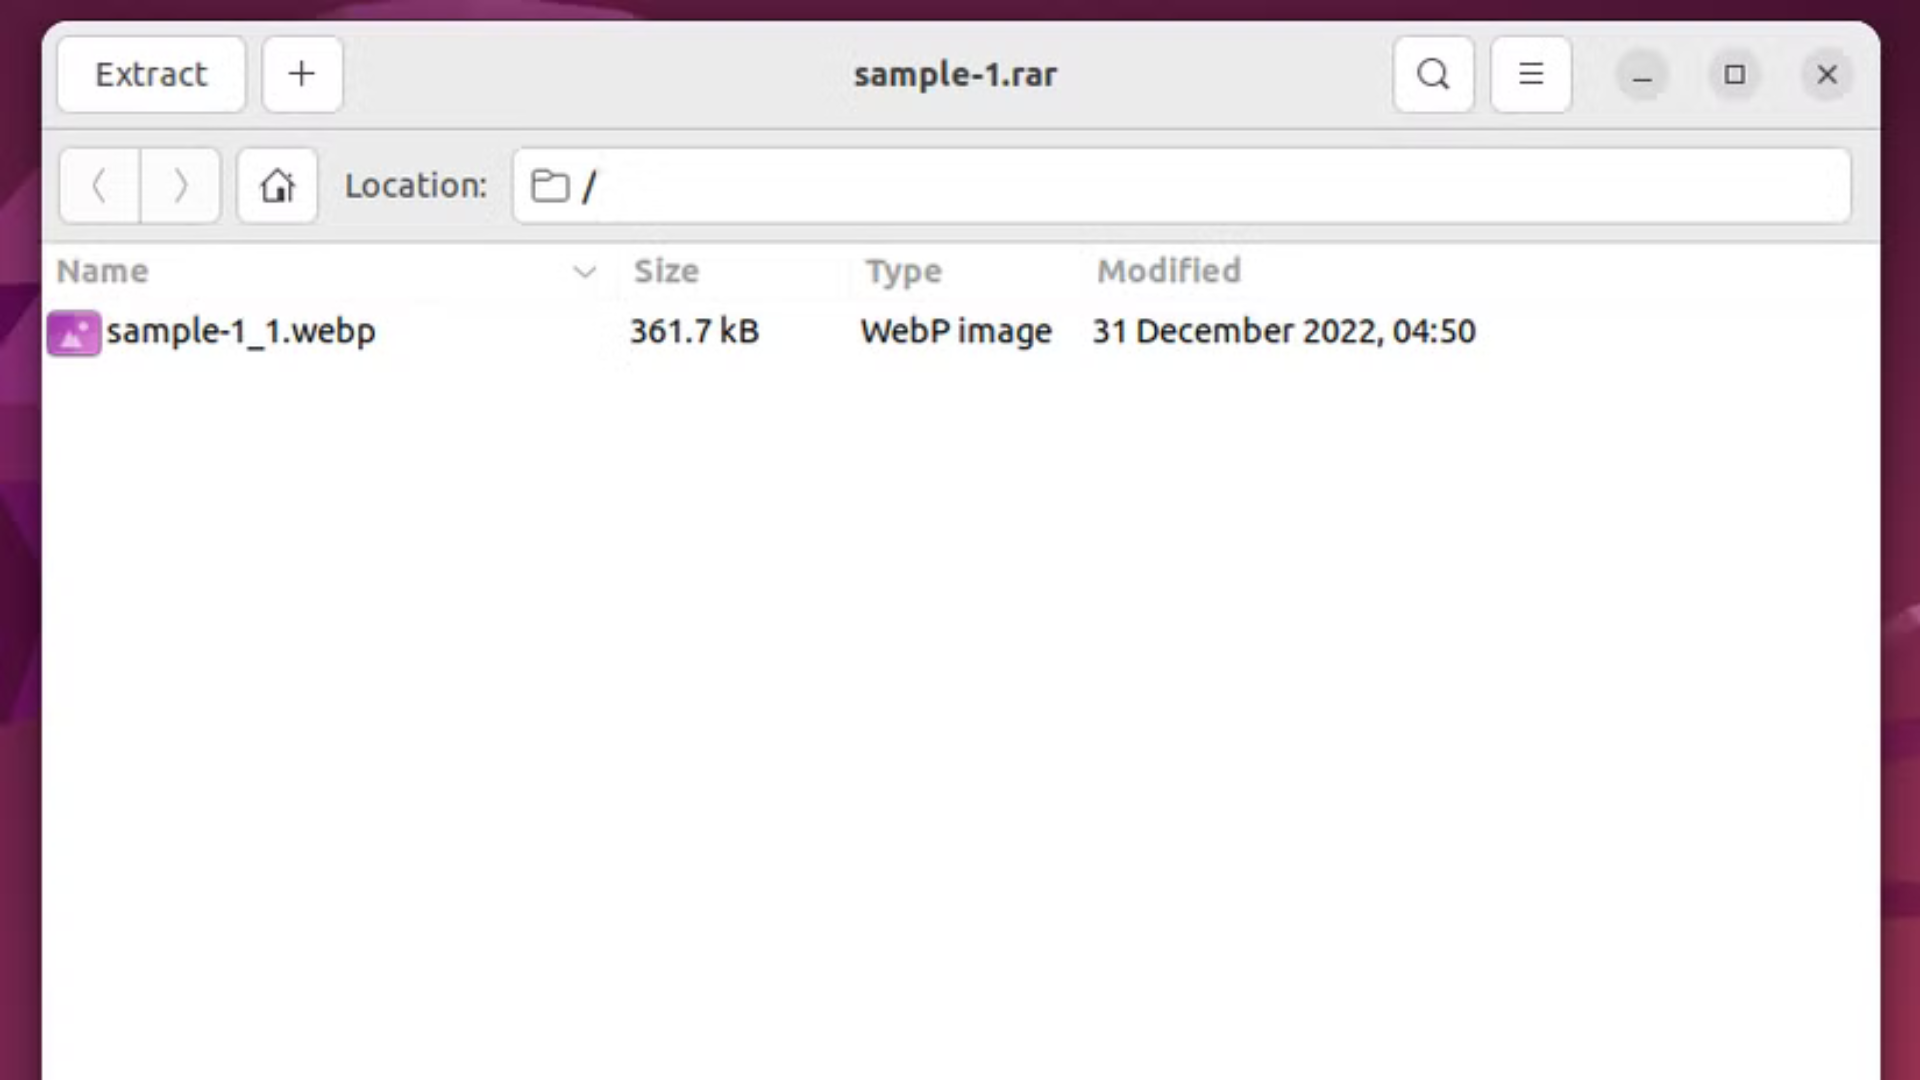The image size is (1920, 1080).
Task: Sort files by Name column
Action: [103, 271]
